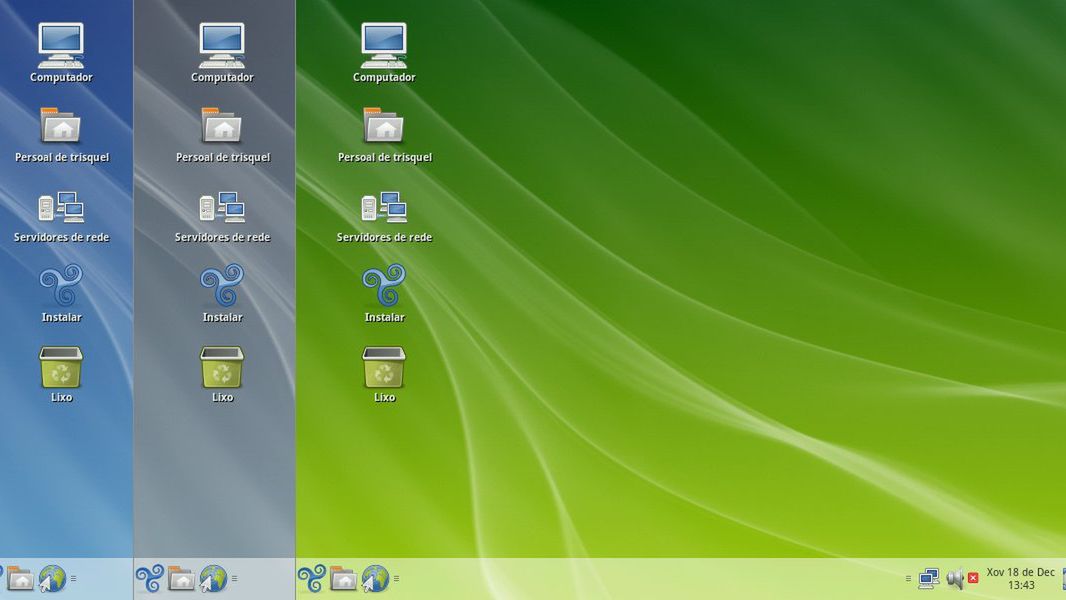Open home folder launcher in blue panel
This screenshot has width=1066, height=600.
pos(20,578)
